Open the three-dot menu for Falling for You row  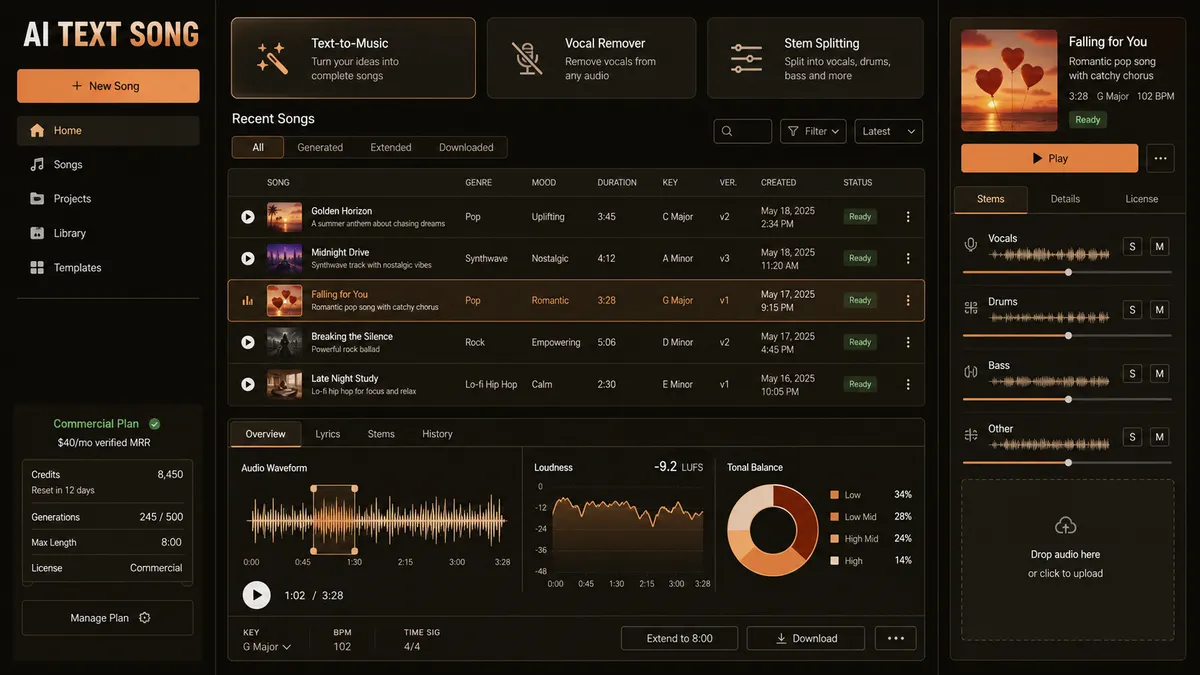click(x=908, y=300)
